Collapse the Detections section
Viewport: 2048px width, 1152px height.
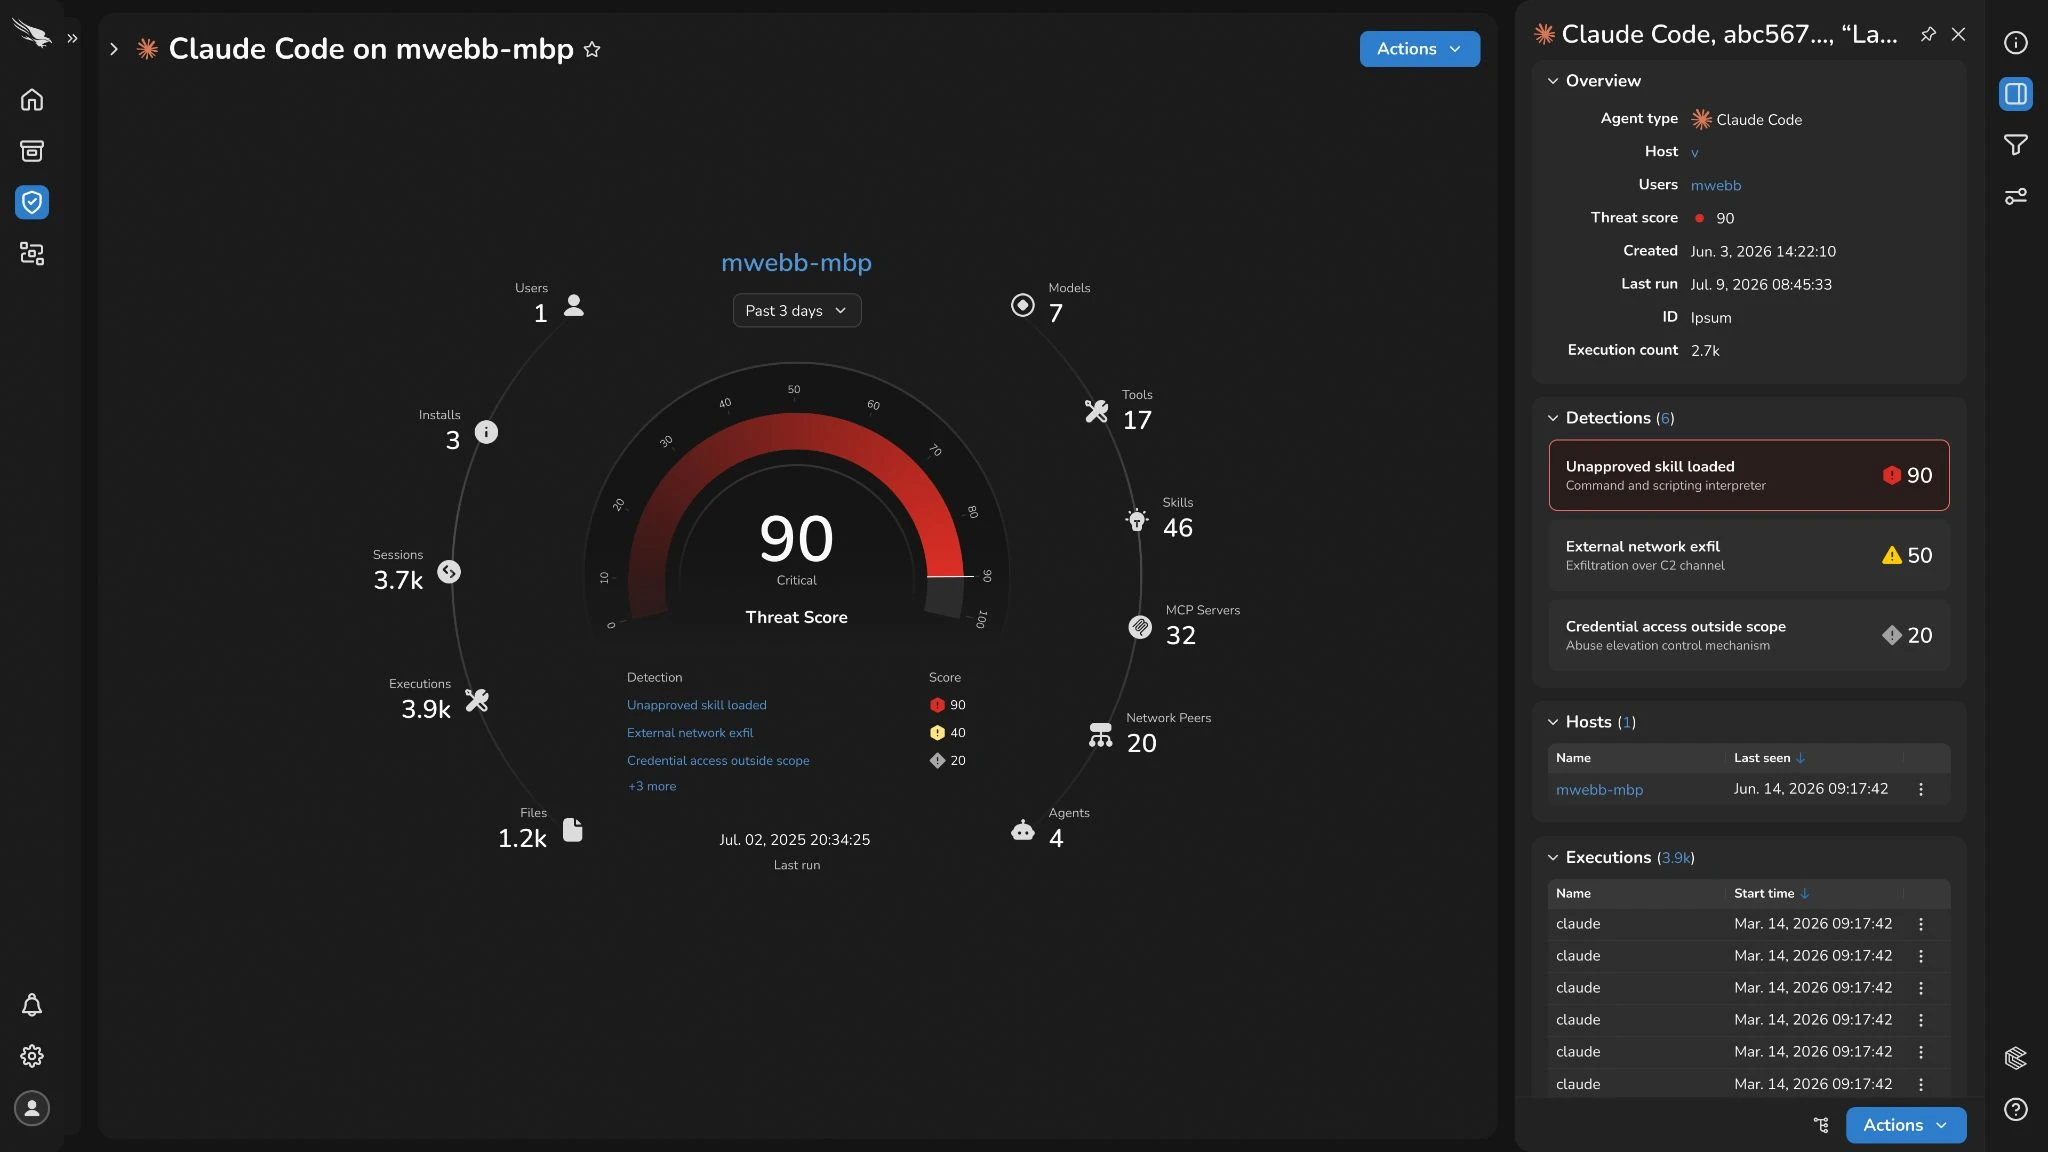click(1553, 418)
